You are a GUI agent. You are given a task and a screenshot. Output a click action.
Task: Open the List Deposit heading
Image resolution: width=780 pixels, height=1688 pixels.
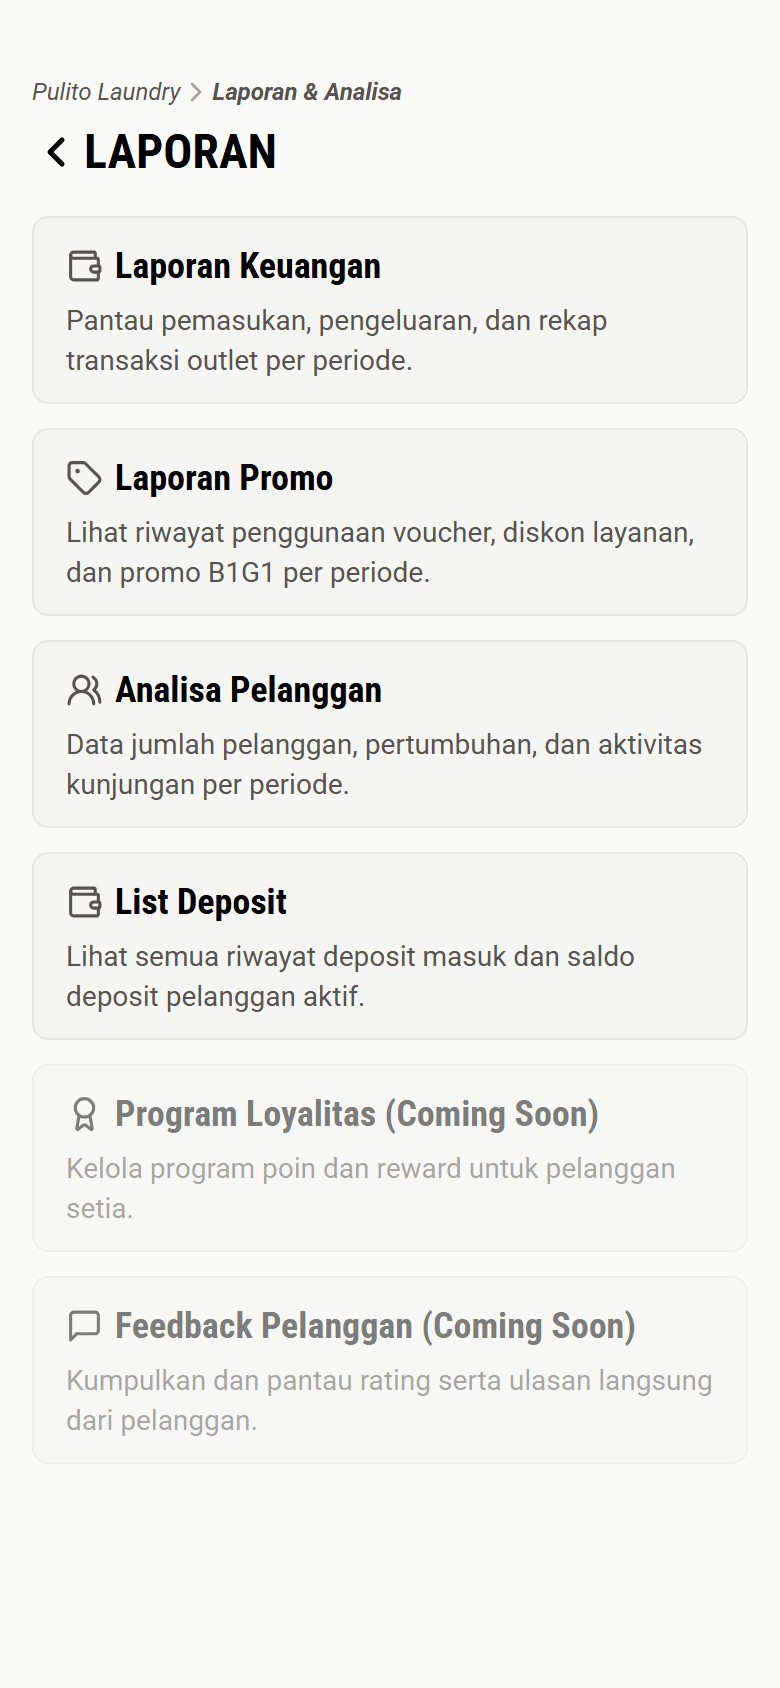point(201,902)
